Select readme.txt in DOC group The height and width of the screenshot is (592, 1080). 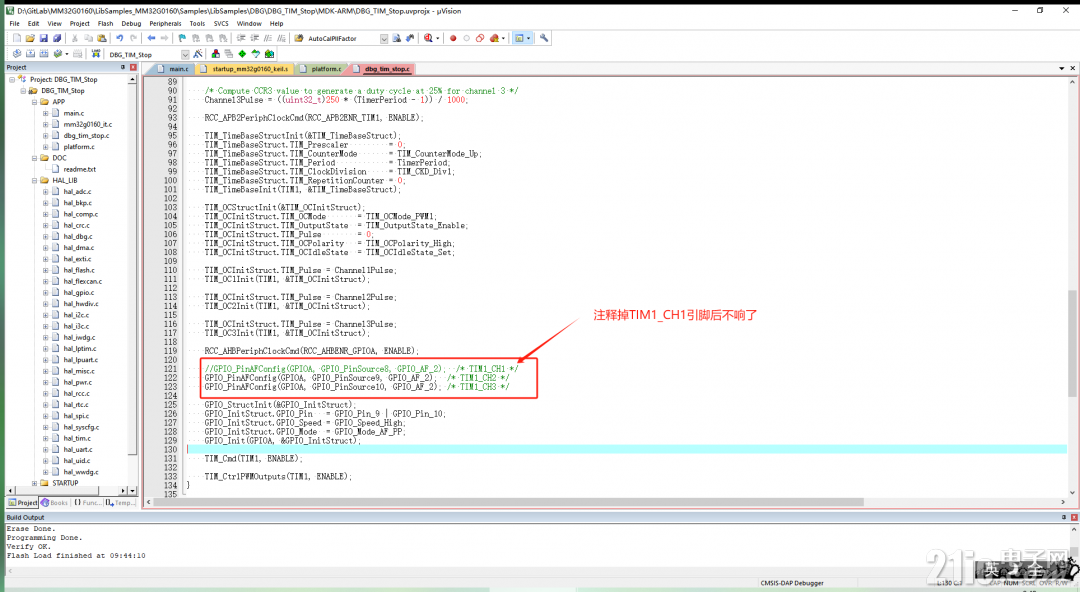[x=80, y=169]
